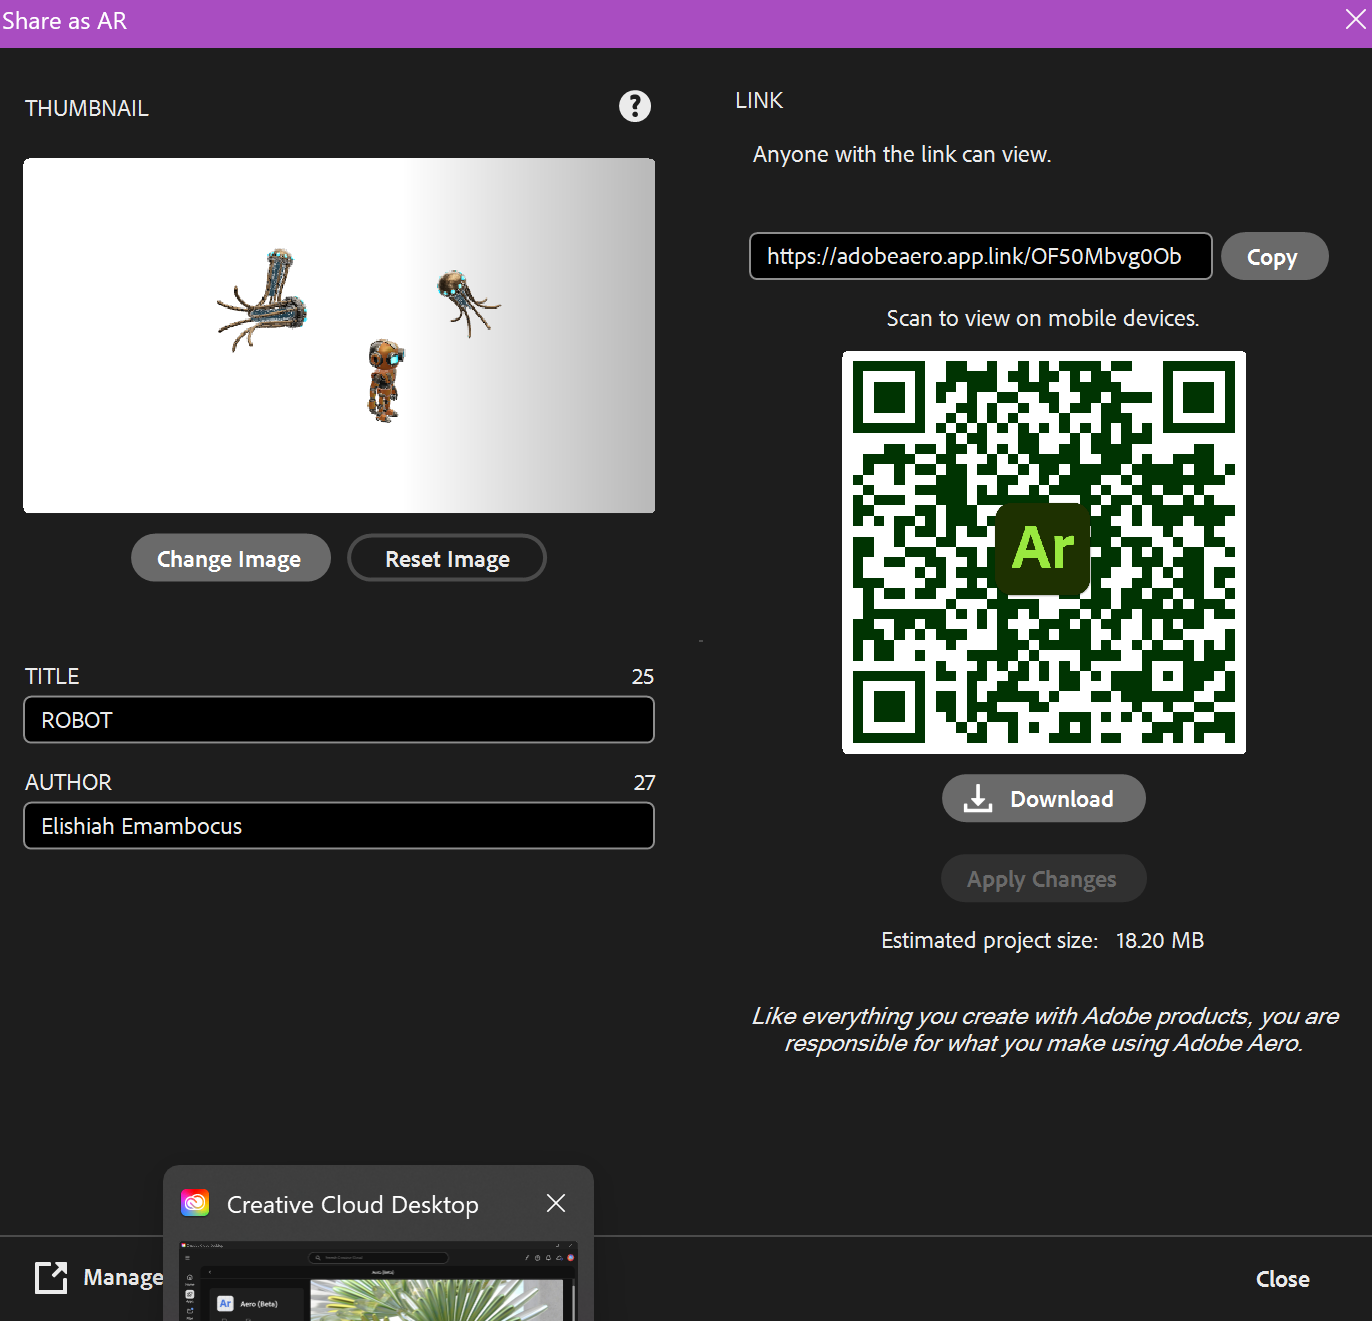Click the '18.20 MB' size value
1372x1321 pixels.
pos(1160,940)
